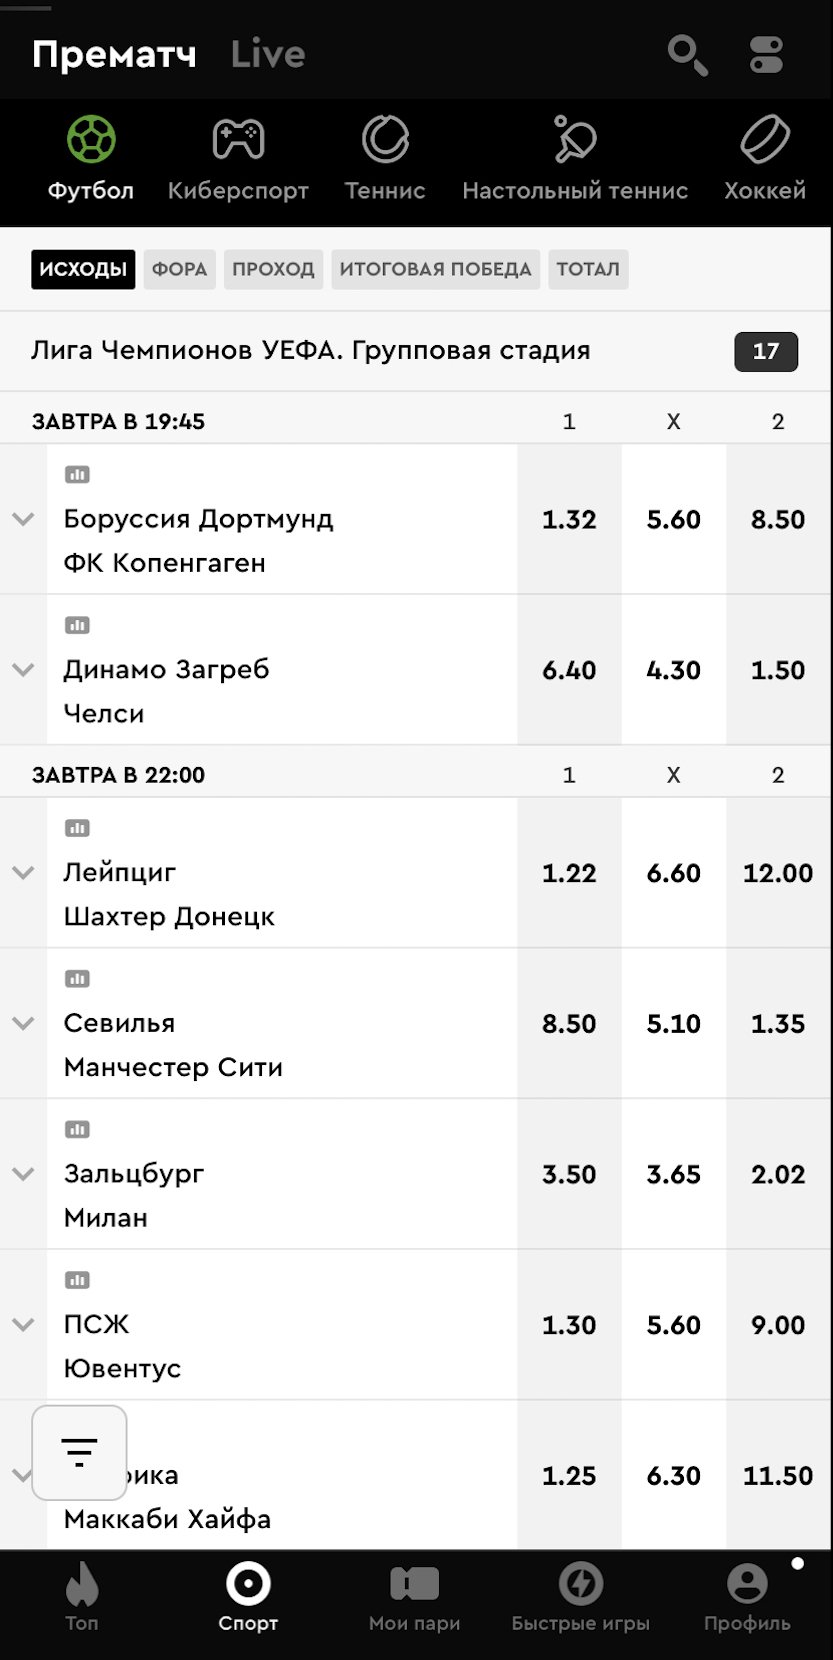Open the search magnifier icon
833x1660 pixels.
[687, 55]
